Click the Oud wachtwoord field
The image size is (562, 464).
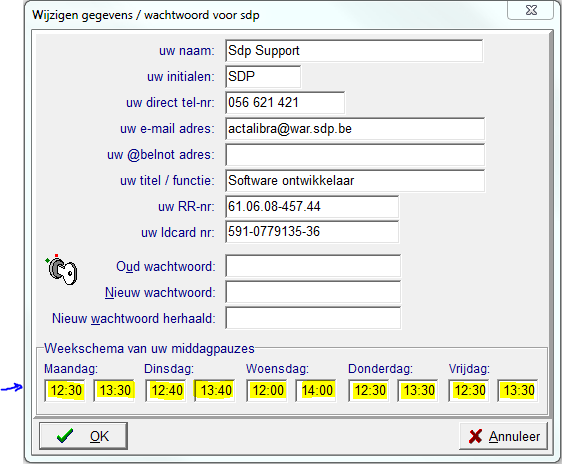click(x=313, y=266)
